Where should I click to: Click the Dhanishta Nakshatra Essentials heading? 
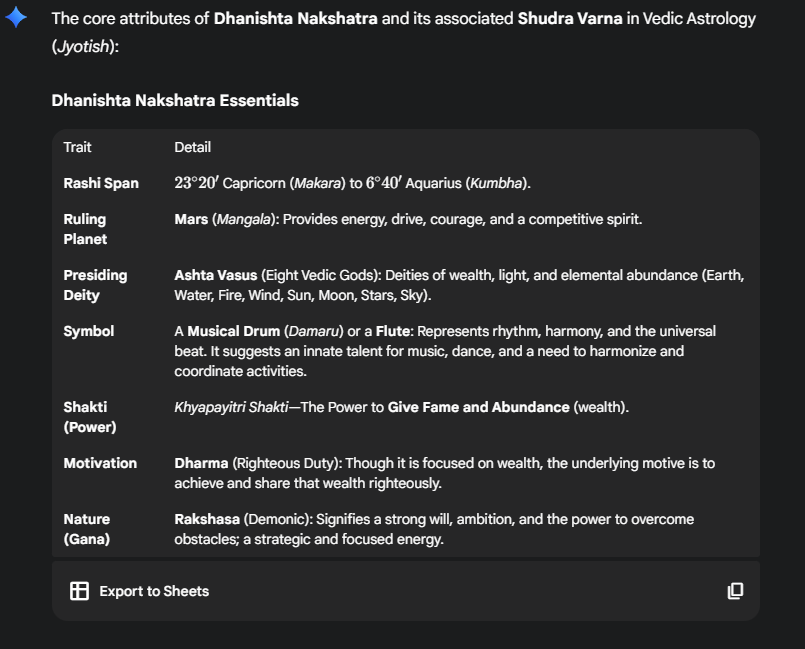(175, 101)
